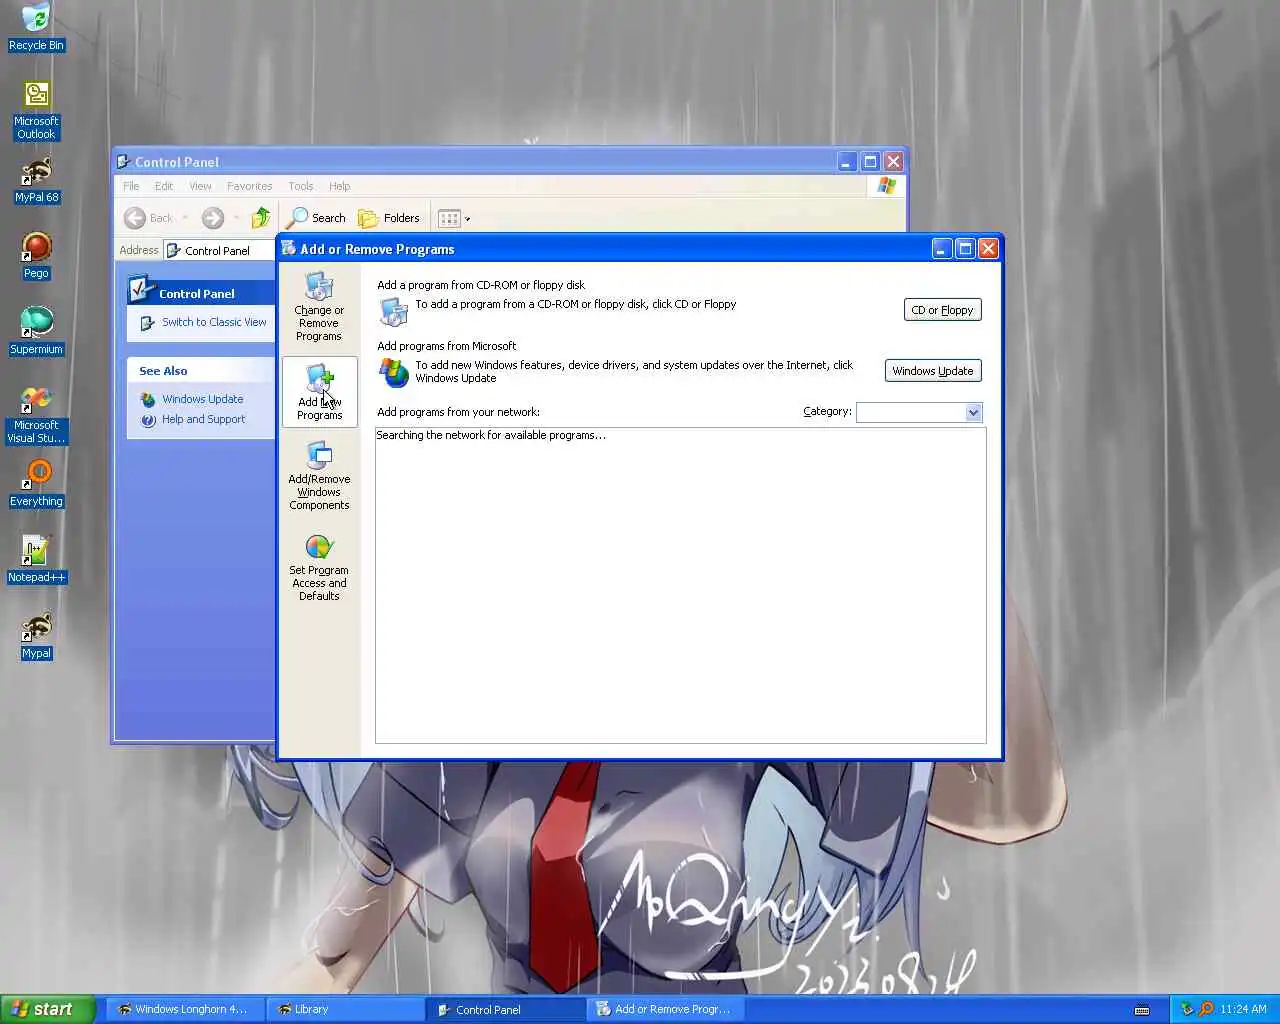Click the See Also panel header
This screenshot has height=1024, width=1280.
tap(201, 370)
